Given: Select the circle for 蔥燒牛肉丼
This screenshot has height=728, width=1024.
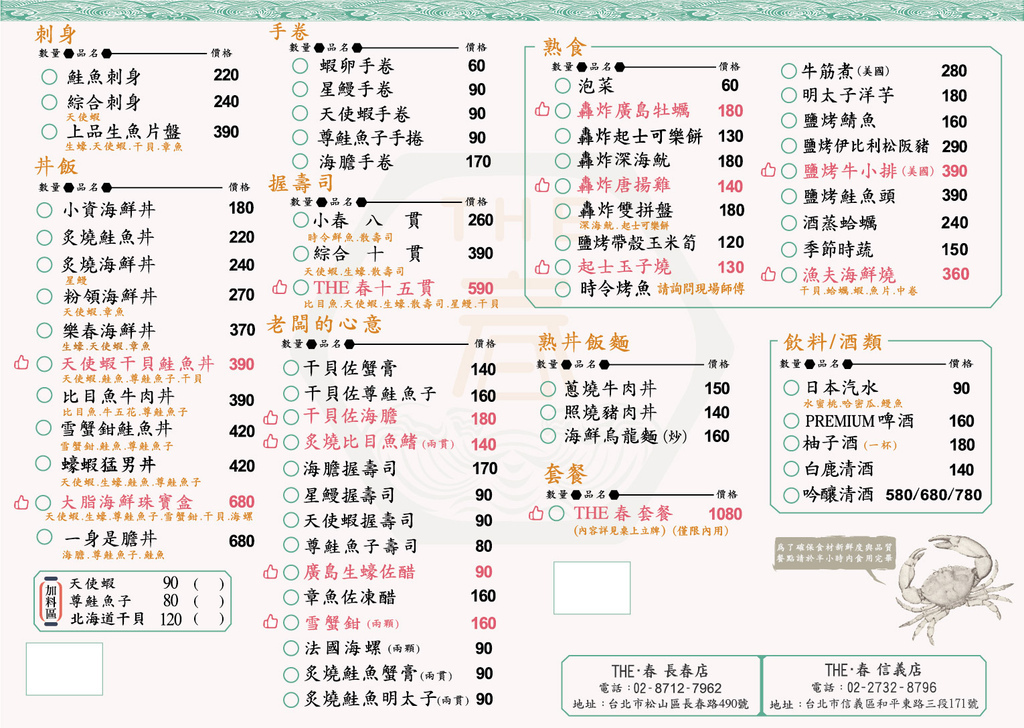Looking at the screenshot, I should (x=548, y=389).
